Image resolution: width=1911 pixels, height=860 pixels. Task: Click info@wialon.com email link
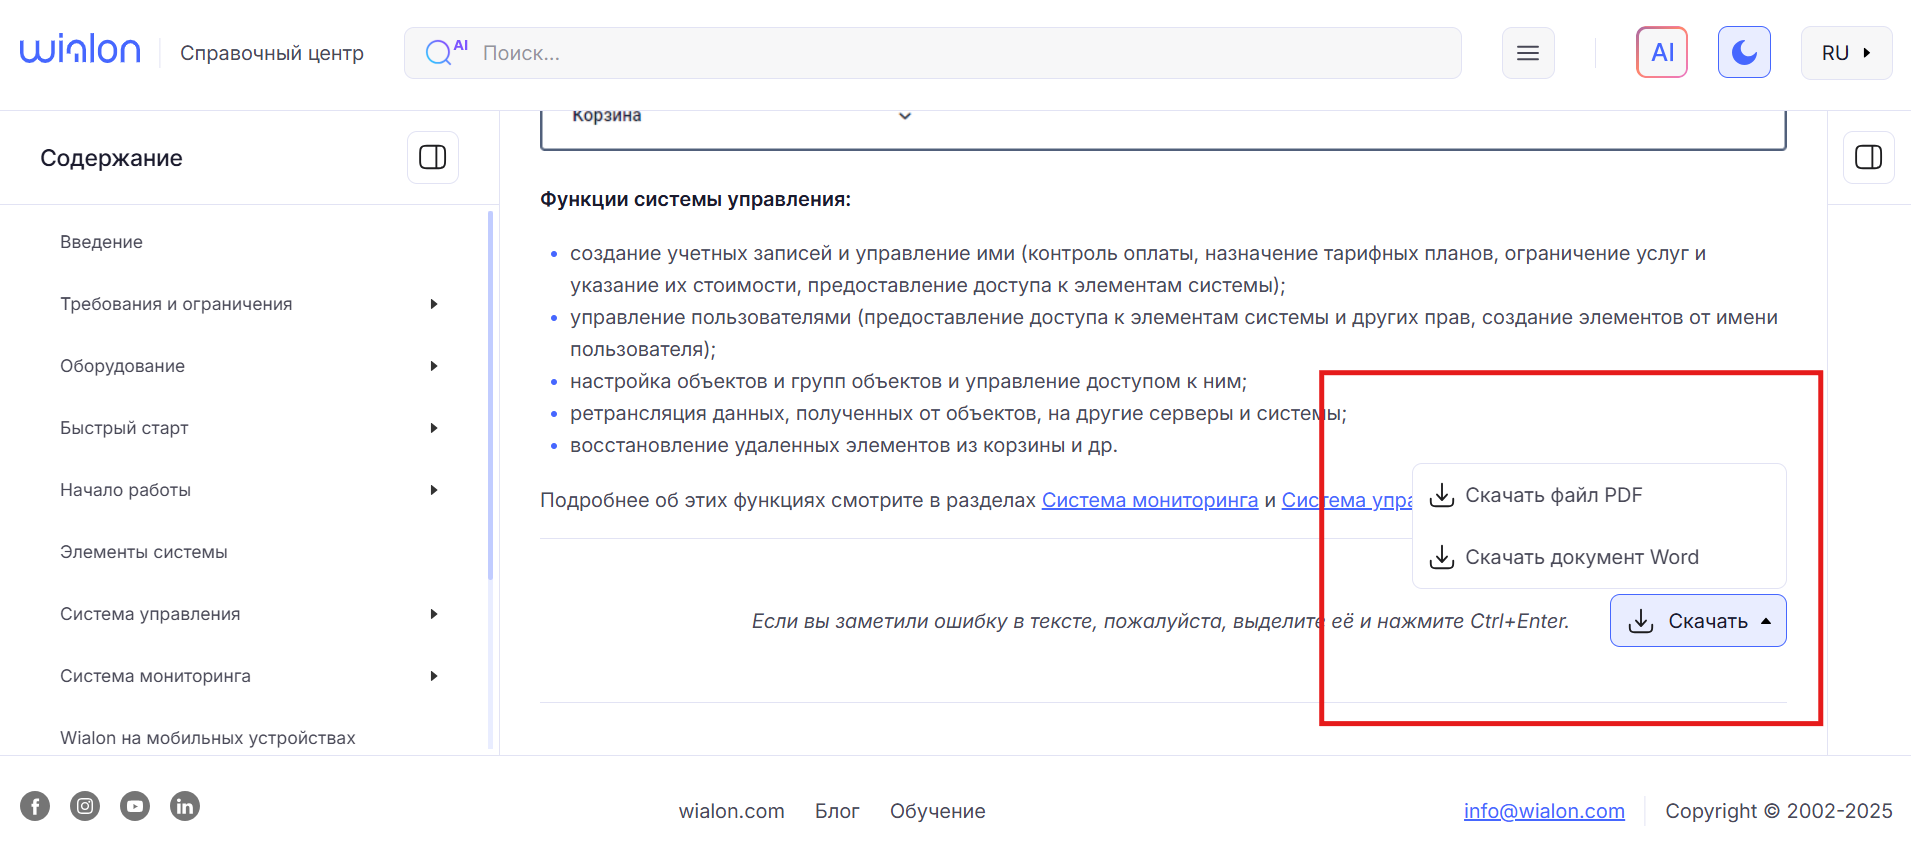(1544, 811)
